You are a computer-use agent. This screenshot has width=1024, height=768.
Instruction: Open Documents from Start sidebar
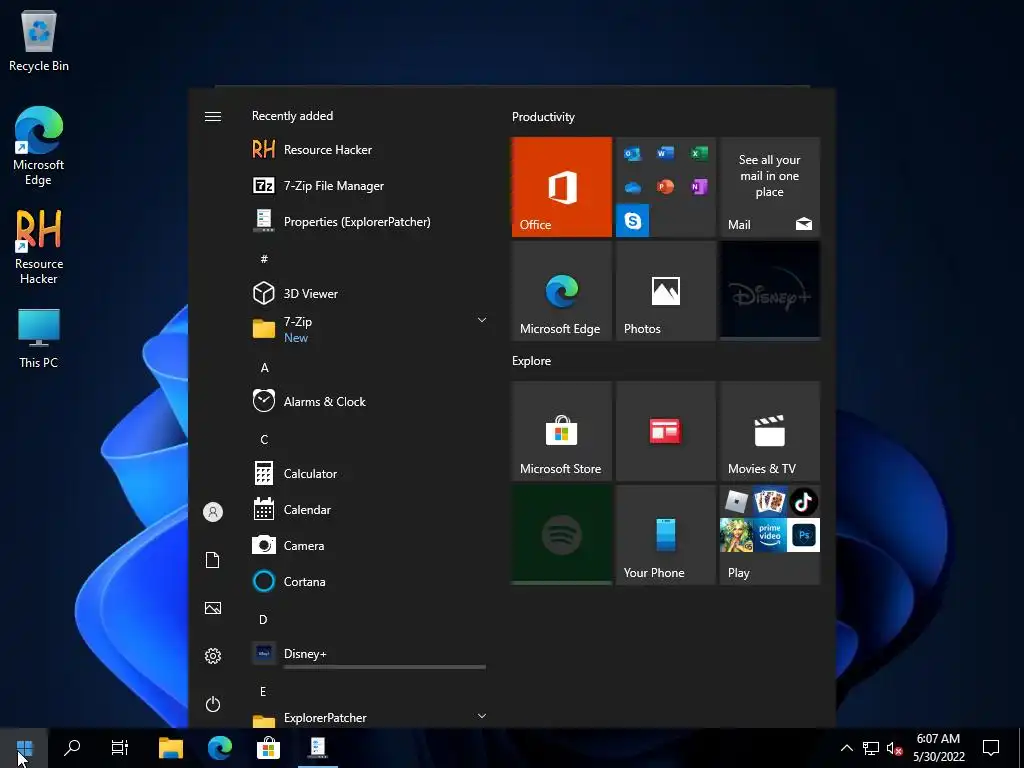click(x=213, y=560)
